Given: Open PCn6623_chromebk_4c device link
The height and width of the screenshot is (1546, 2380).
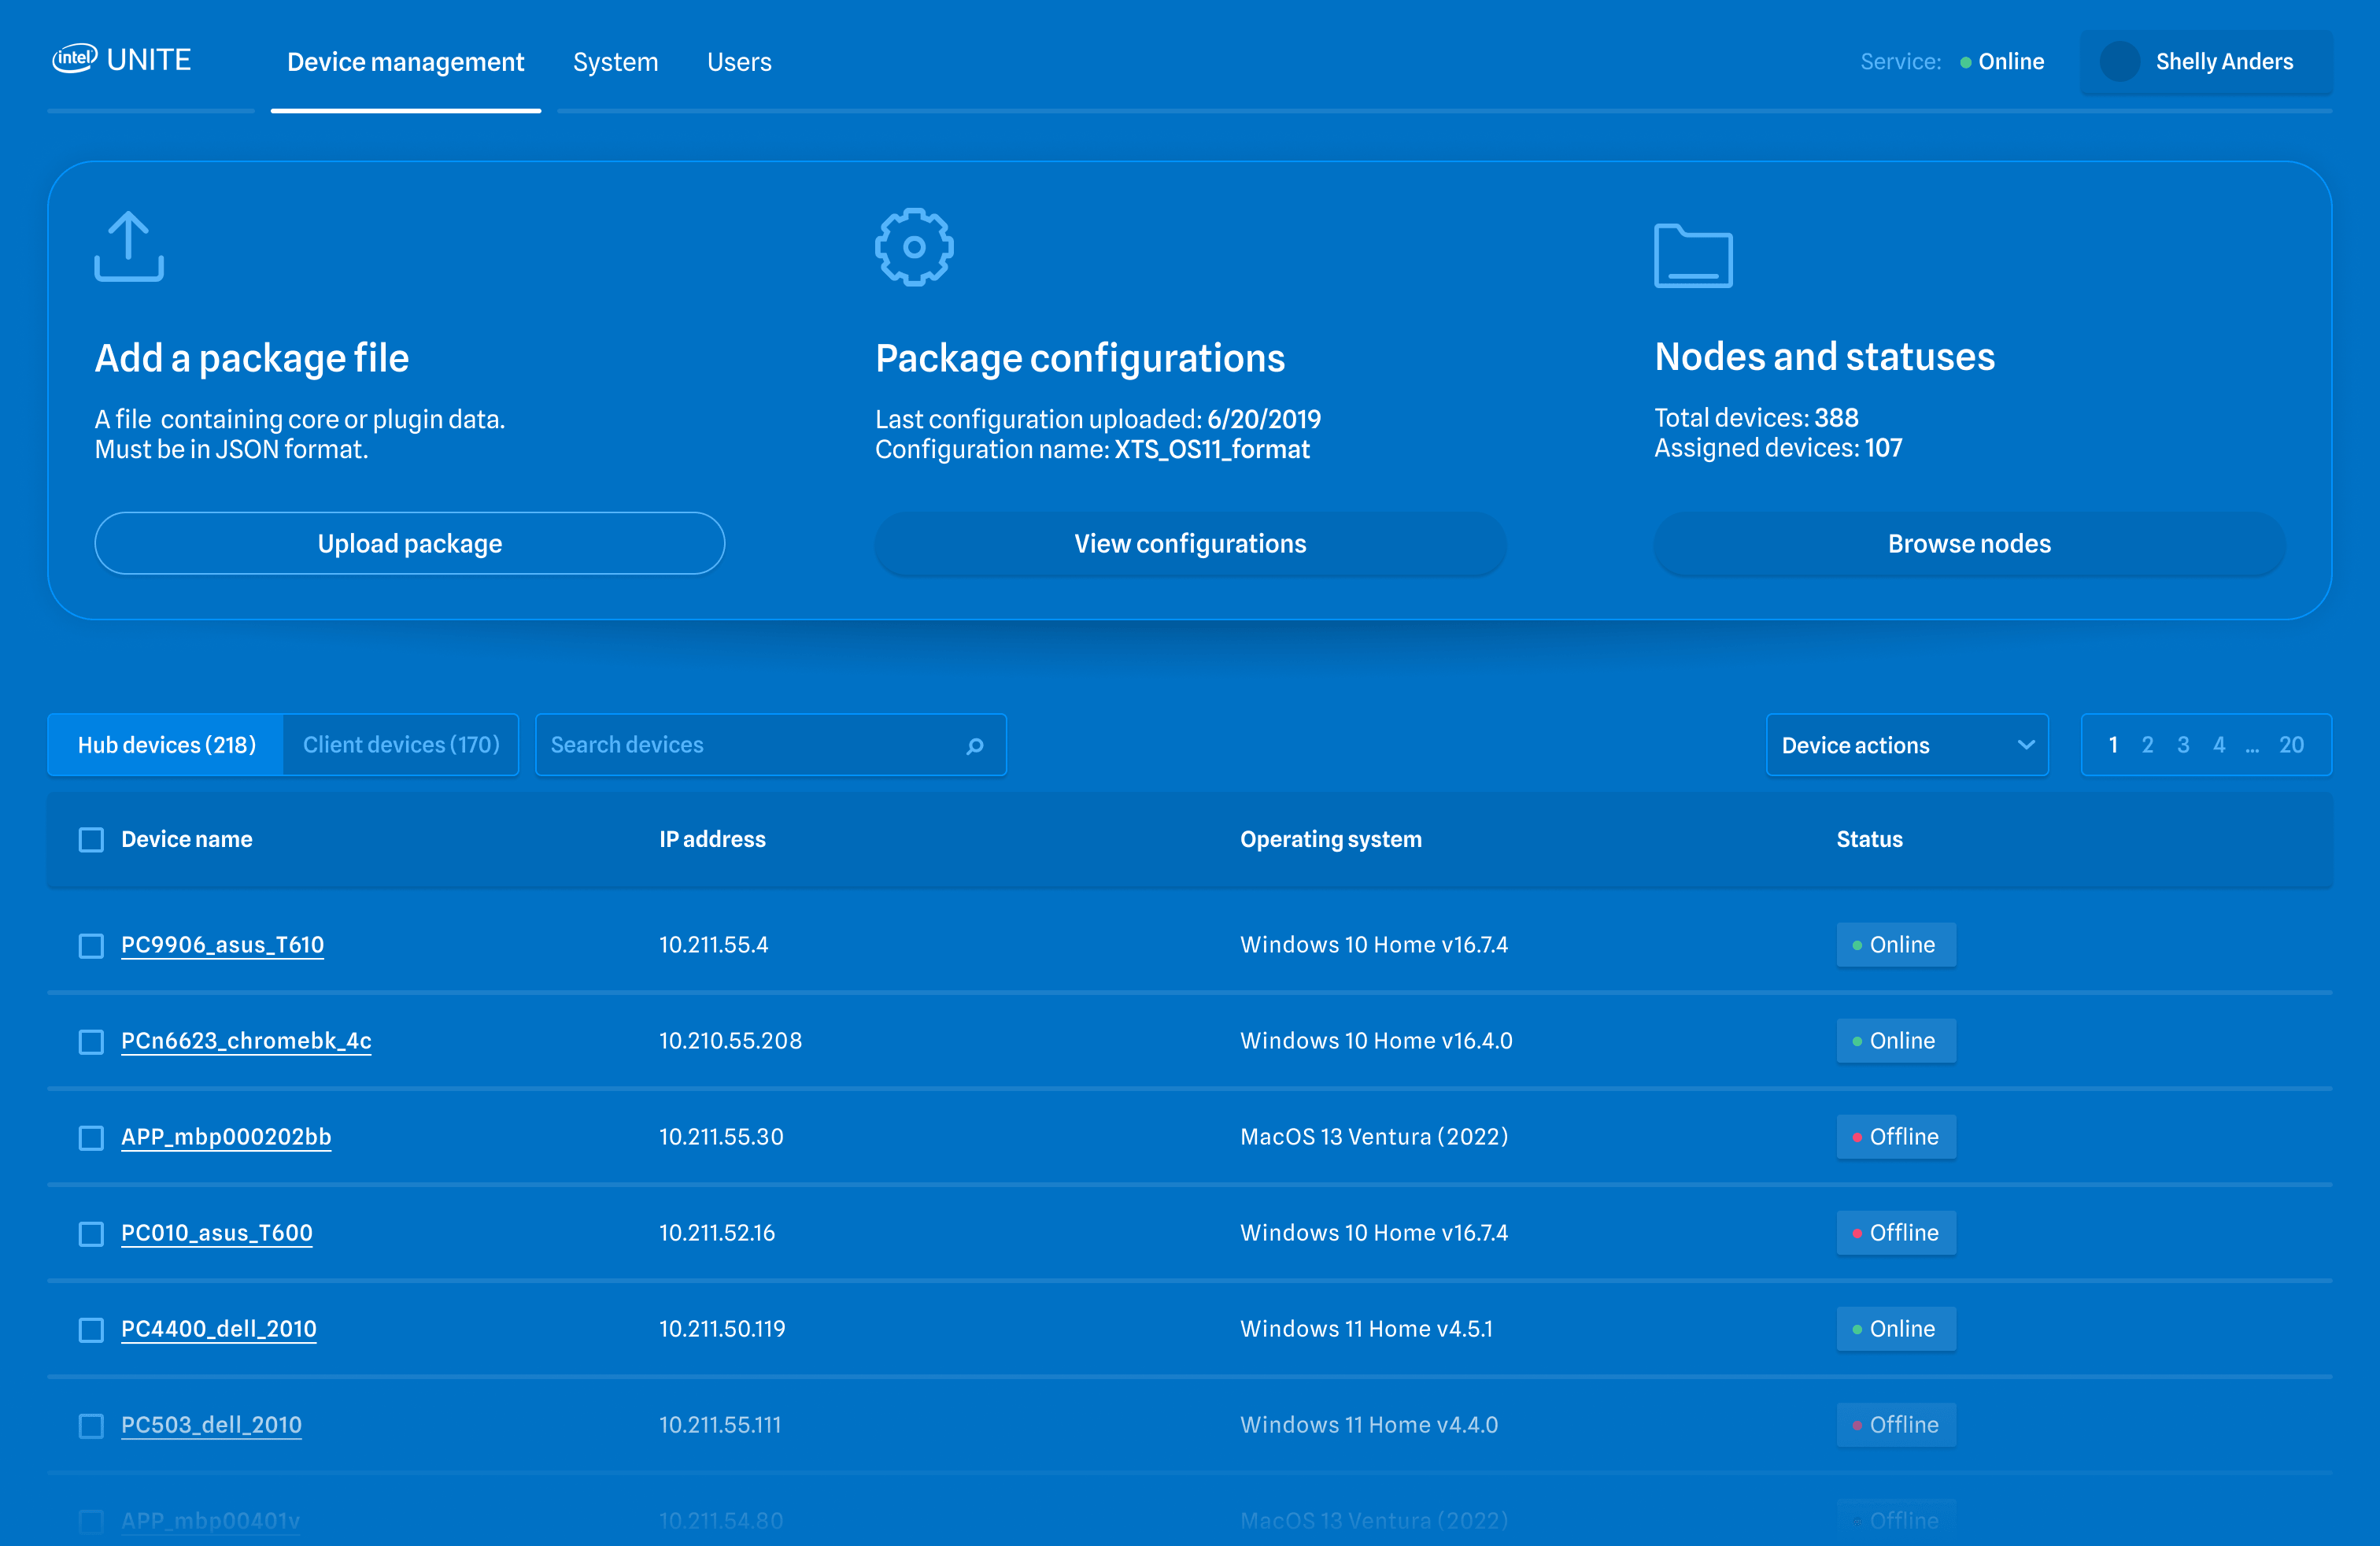Looking at the screenshot, I should tap(246, 1041).
